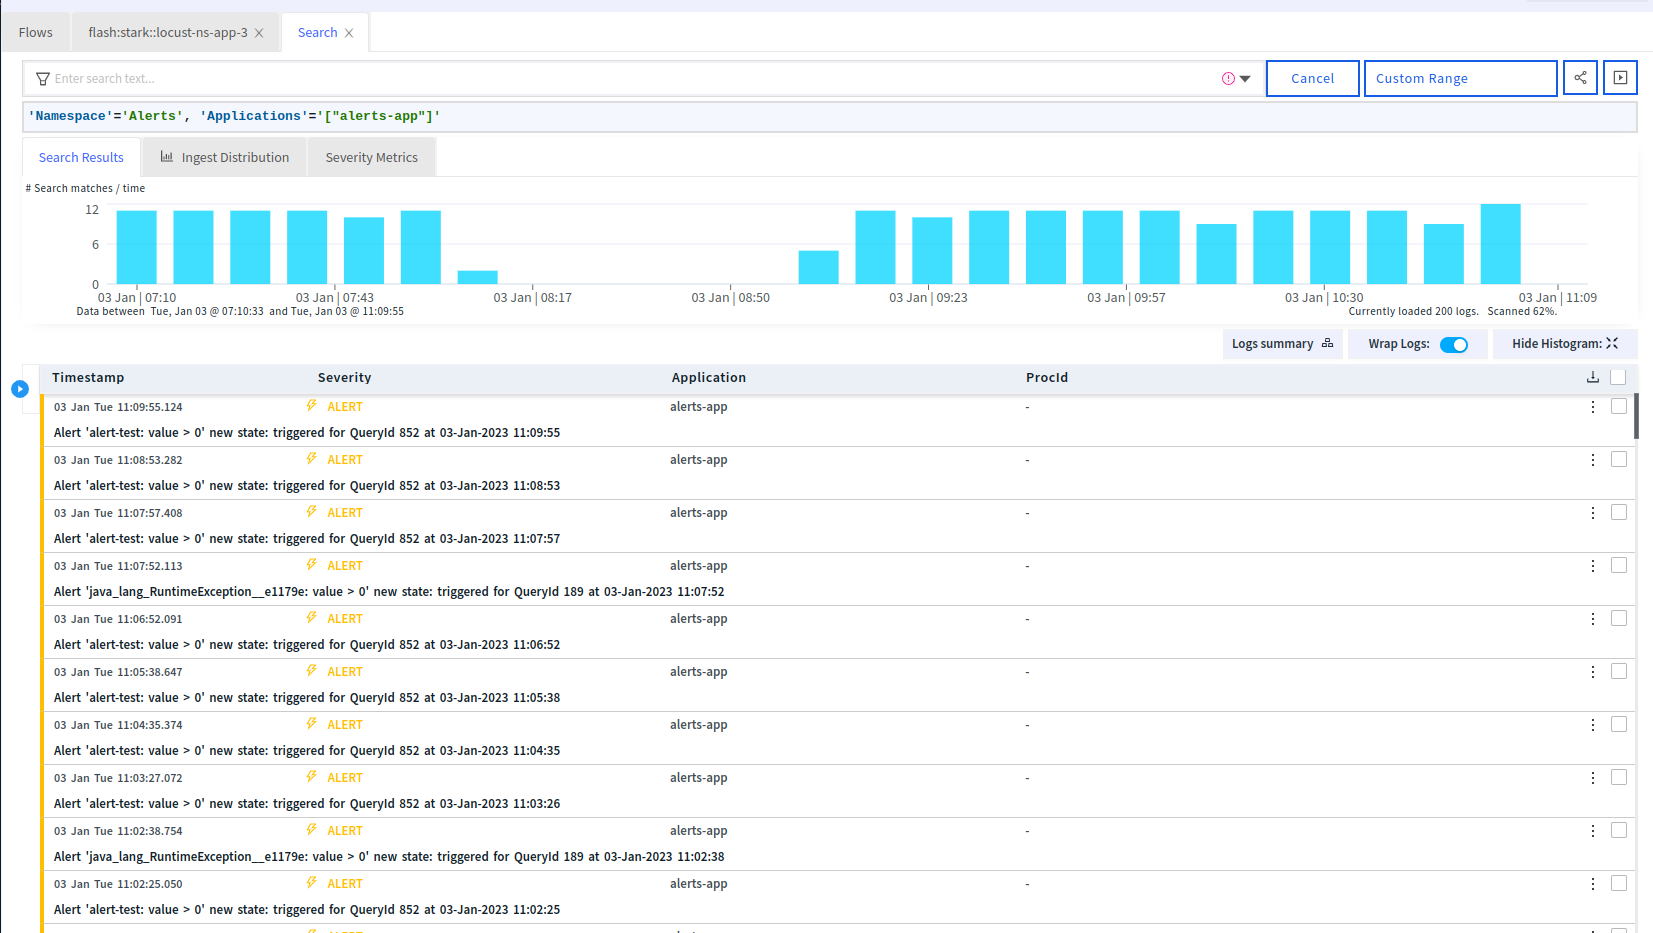Close the flash:stark::locust-ns-app-3 tab
This screenshot has height=933, width=1653.
[x=259, y=33]
